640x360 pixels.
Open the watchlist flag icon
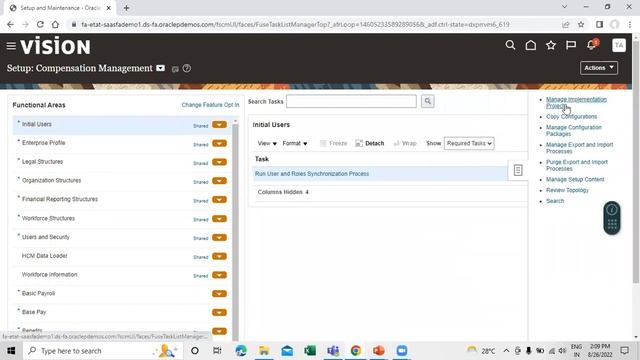[571, 45]
